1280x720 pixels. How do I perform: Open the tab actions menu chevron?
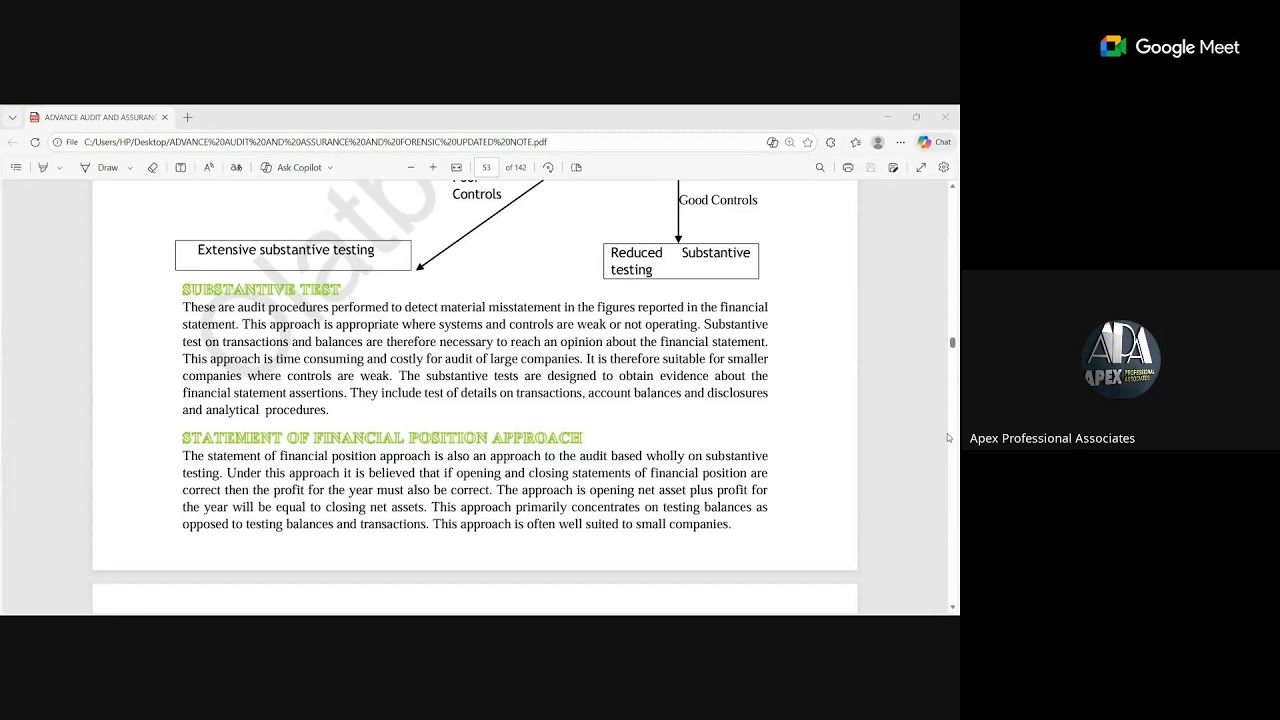click(x=12, y=117)
